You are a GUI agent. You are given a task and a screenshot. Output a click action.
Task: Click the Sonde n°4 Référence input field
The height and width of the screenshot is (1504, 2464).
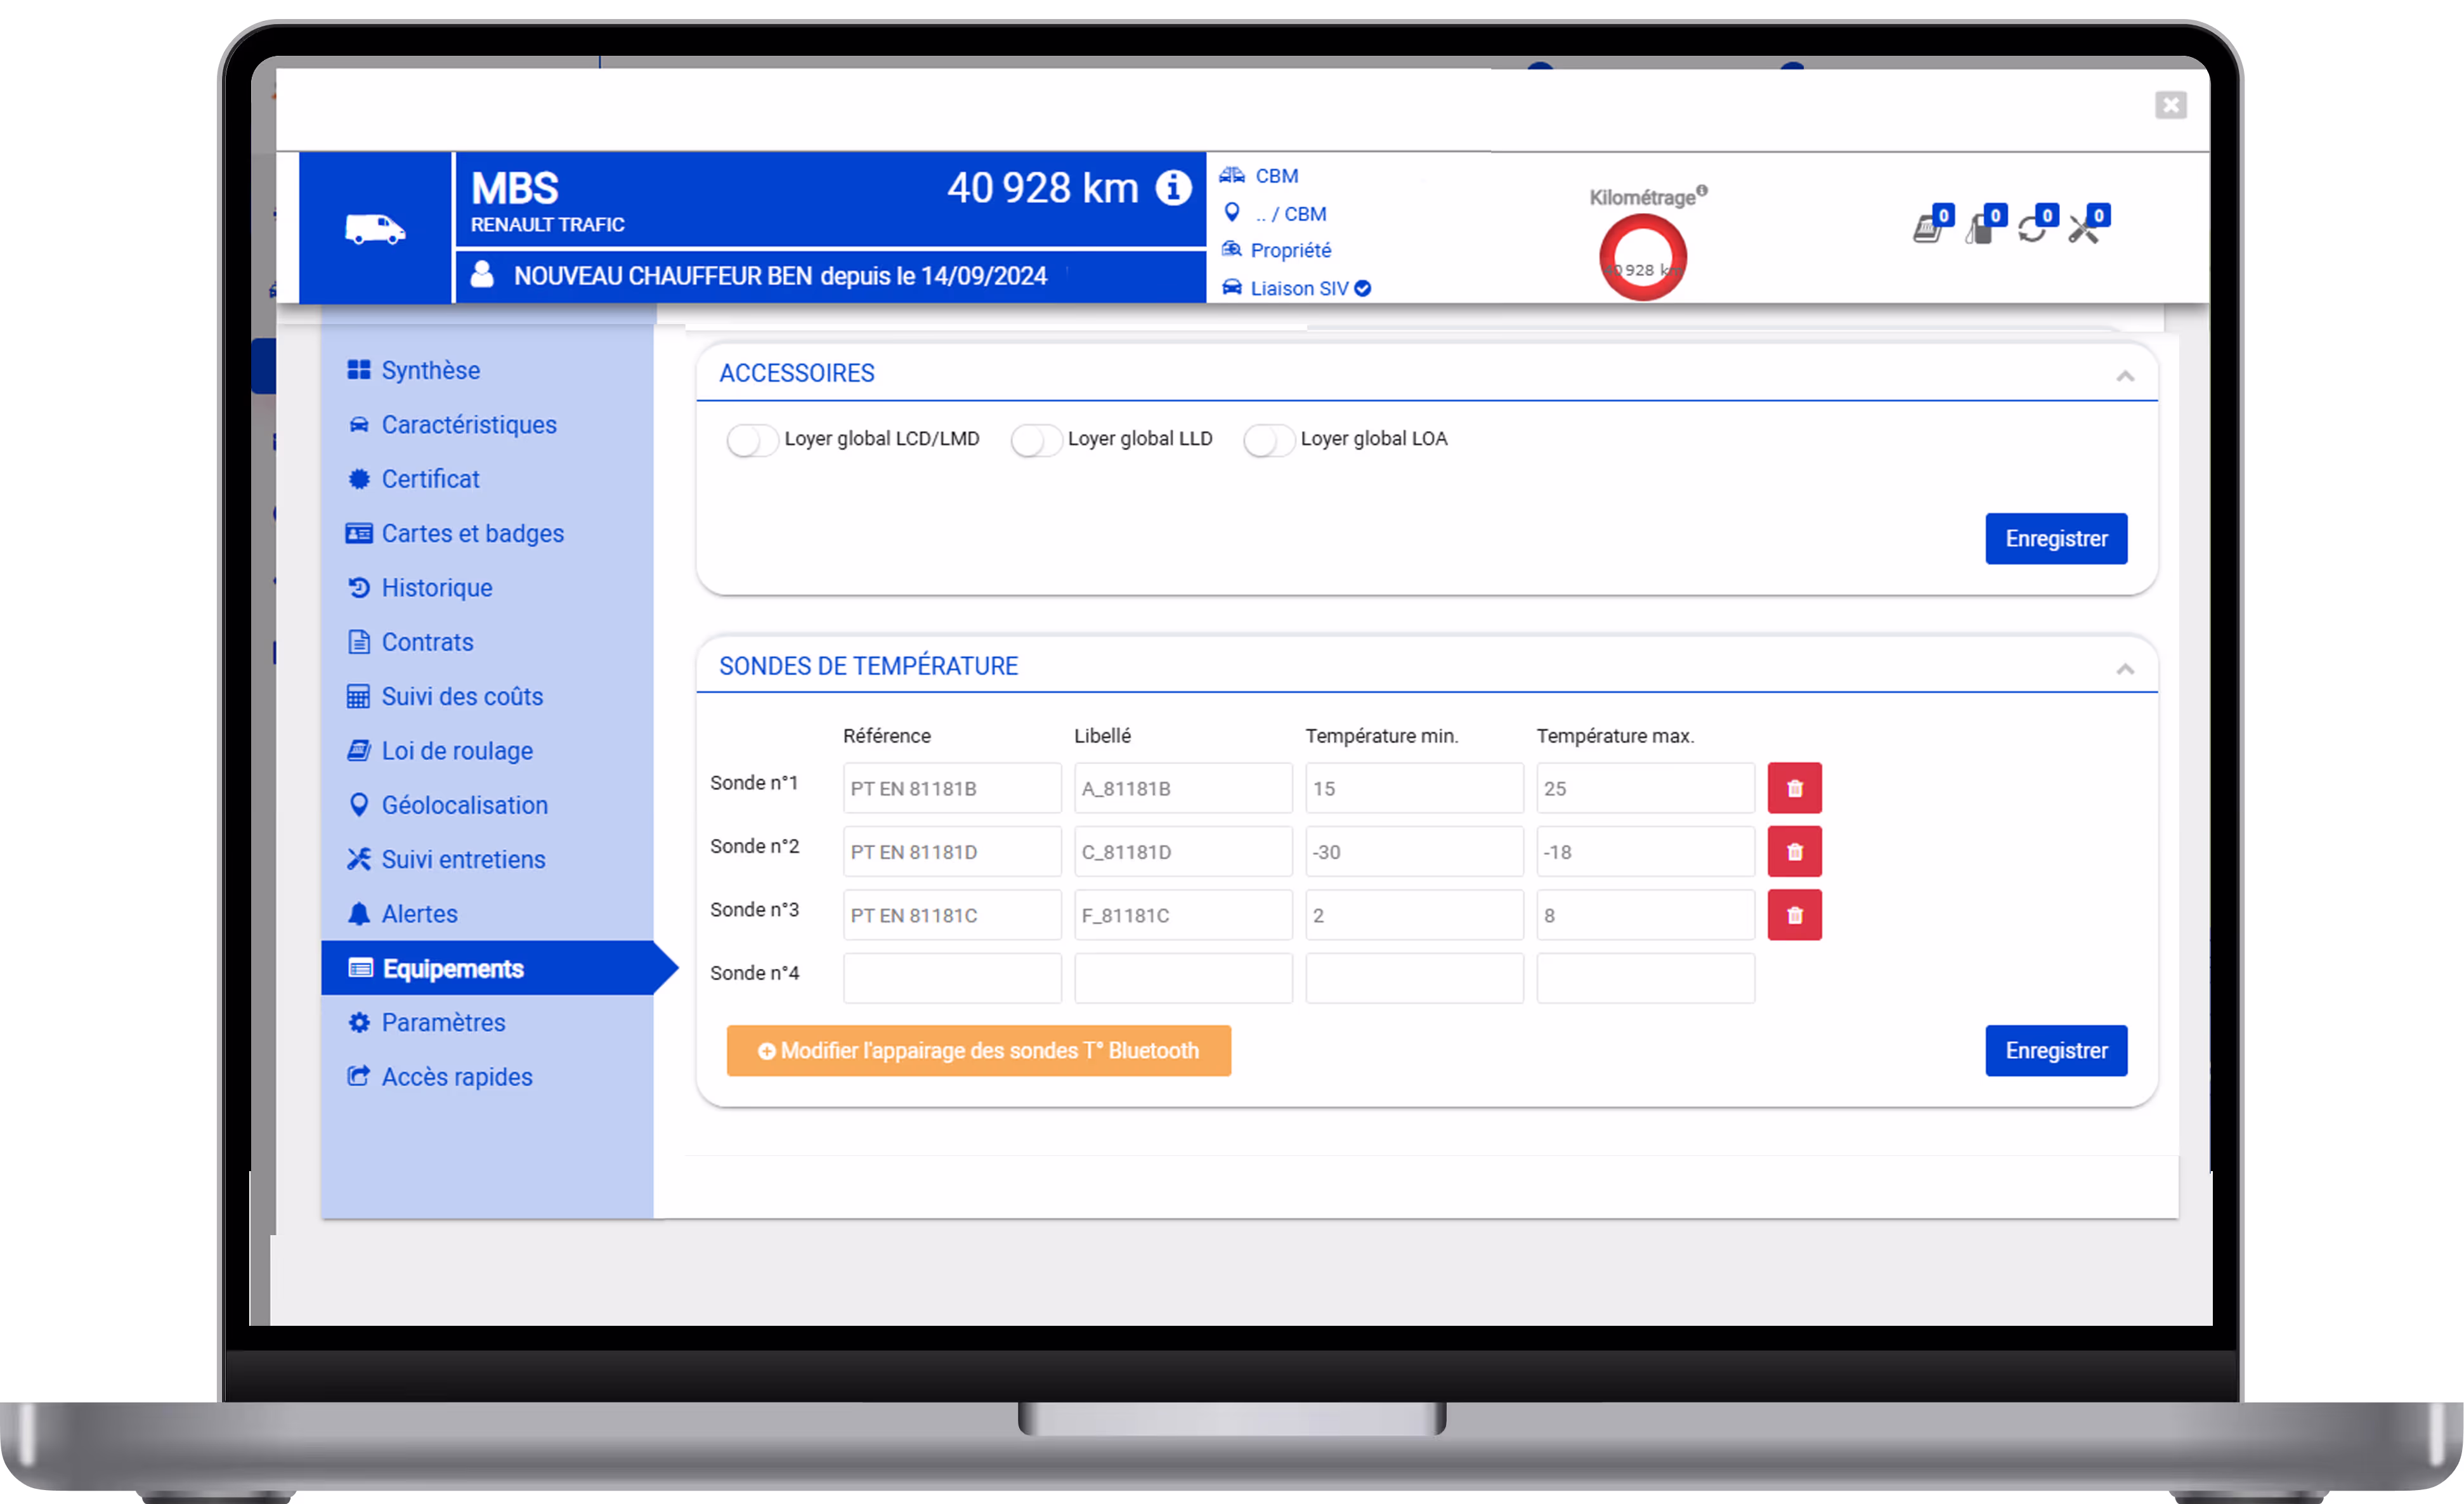click(x=951, y=978)
